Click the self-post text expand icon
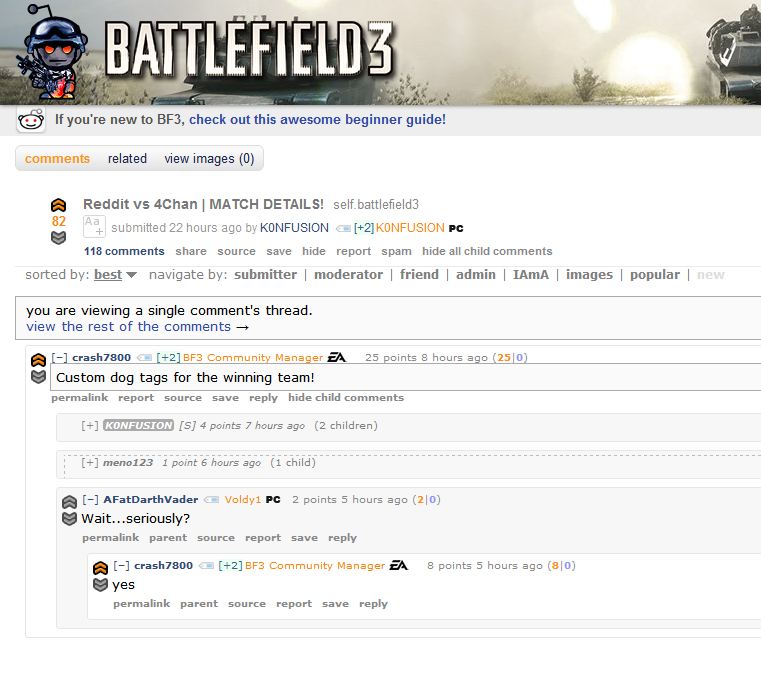 pyautogui.click(x=94, y=227)
